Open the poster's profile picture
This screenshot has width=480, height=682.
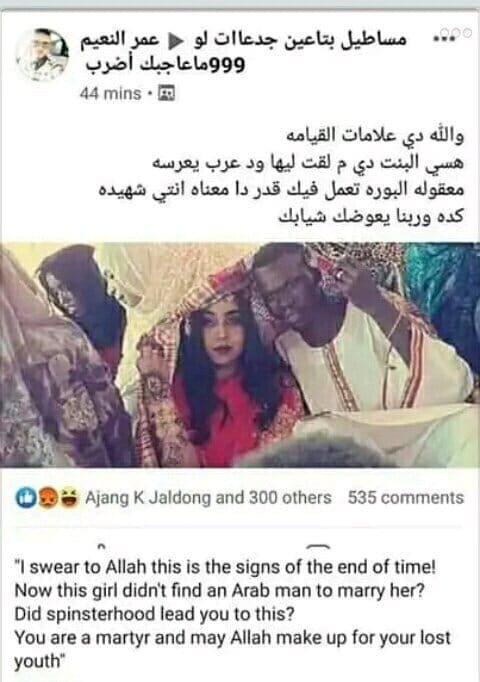pos(42,54)
